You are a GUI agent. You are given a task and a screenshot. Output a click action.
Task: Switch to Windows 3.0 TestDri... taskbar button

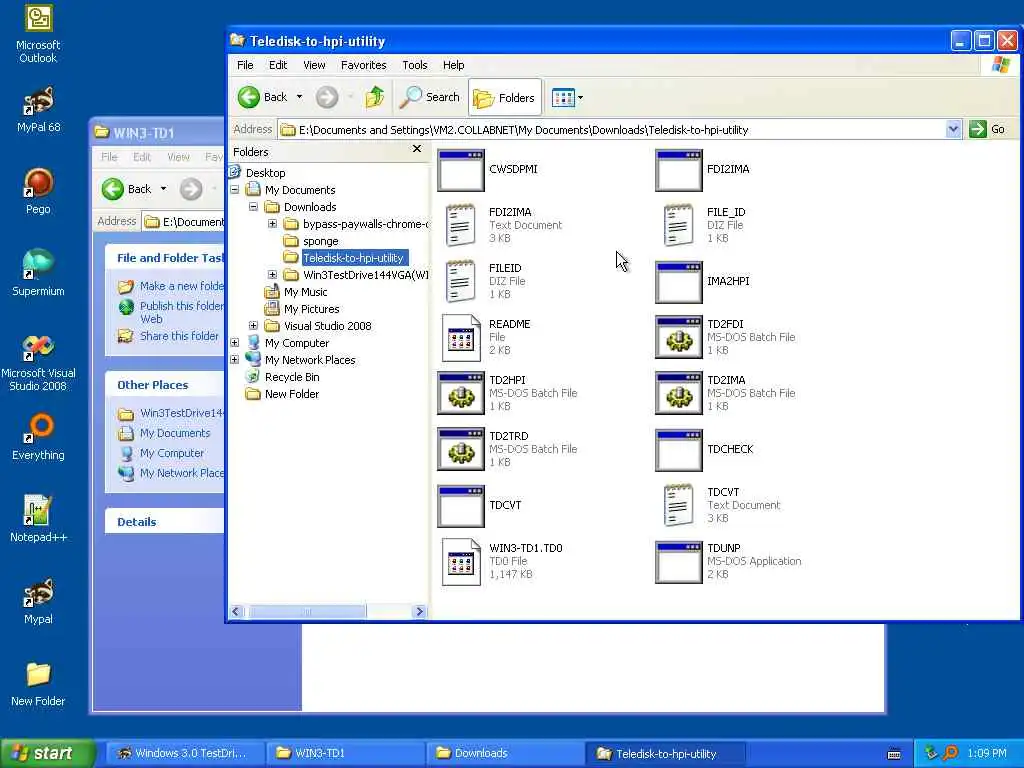pyautogui.click(x=184, y=753)
